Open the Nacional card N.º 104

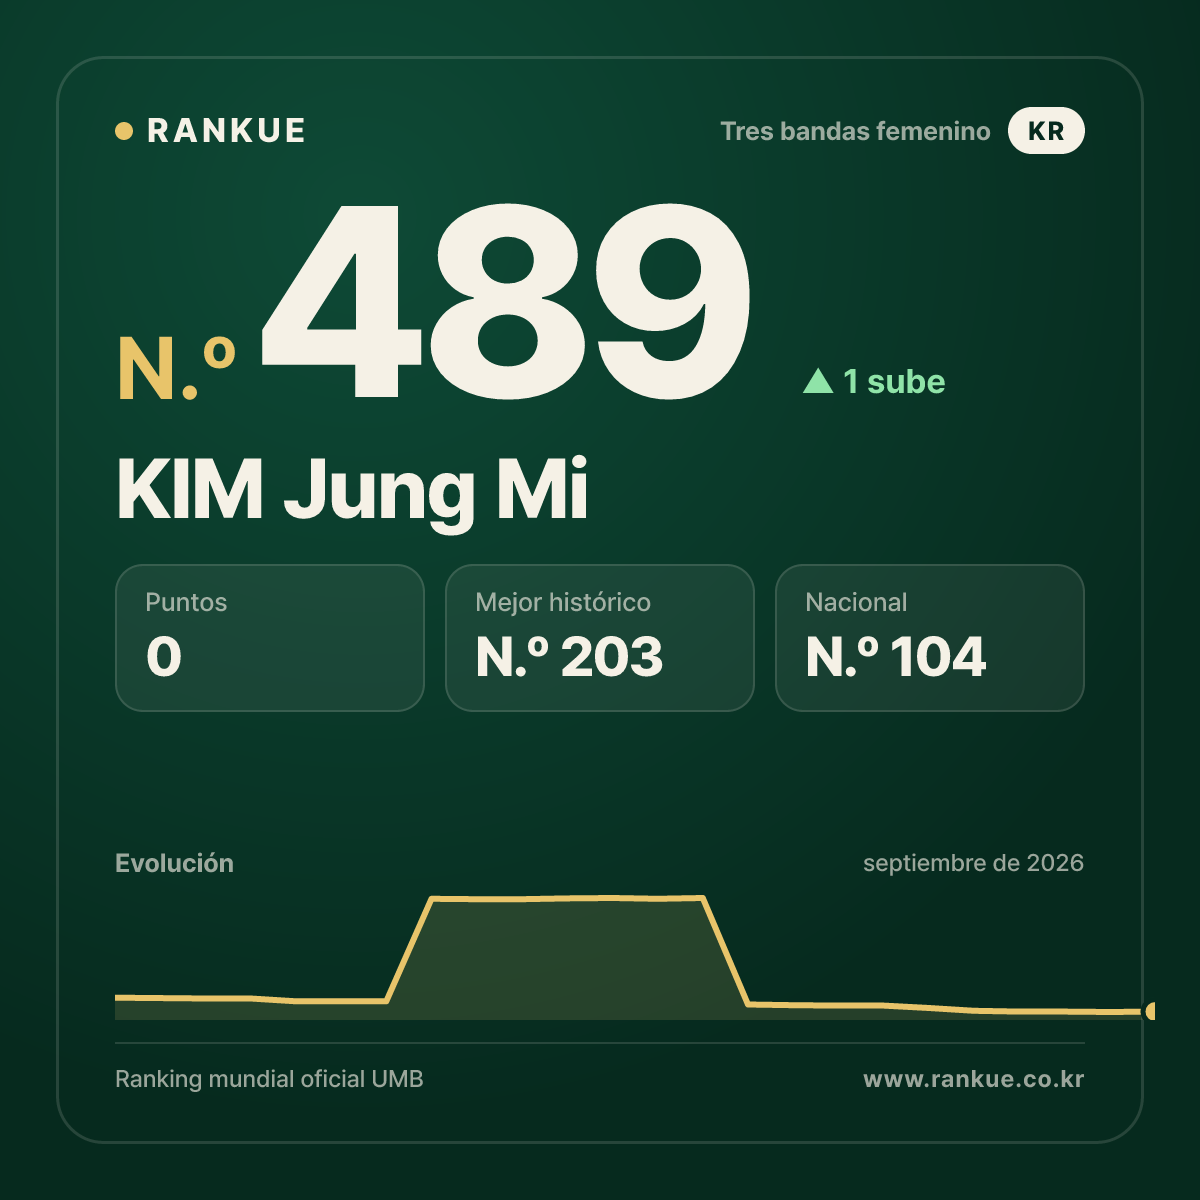pos(930,638)
